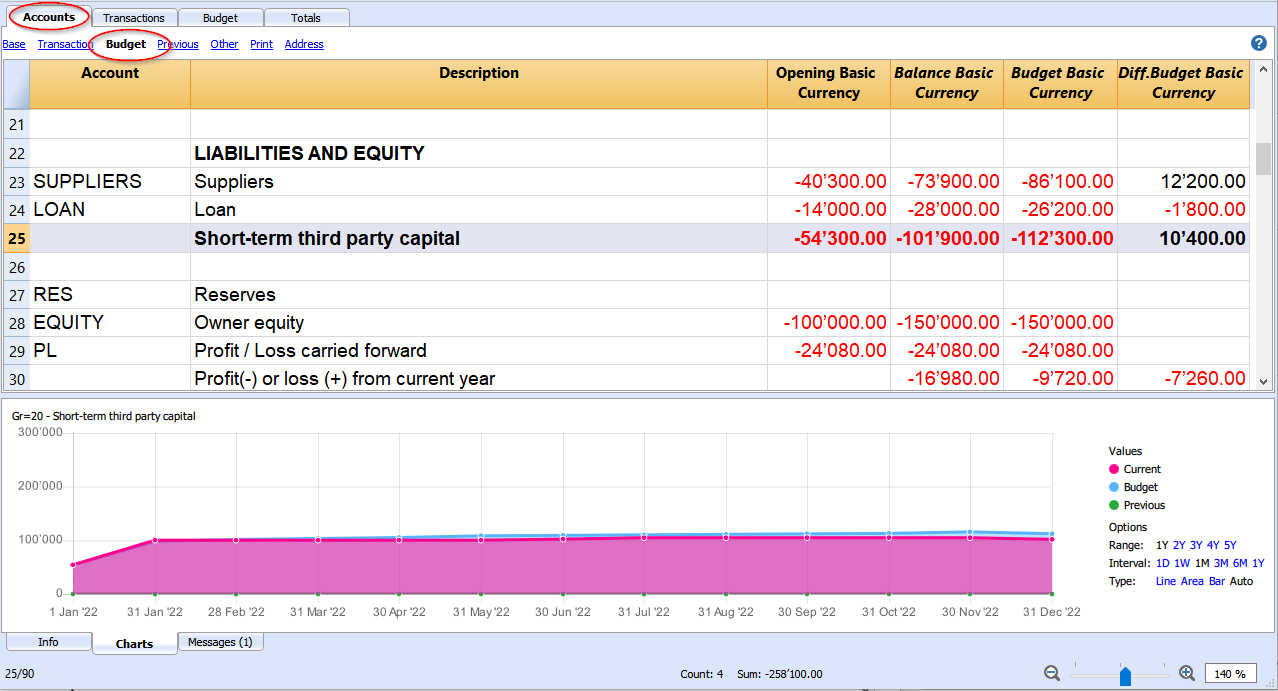Click the -7'260.00 difference cell
1278x691 pixels.
pos(1184,379)
